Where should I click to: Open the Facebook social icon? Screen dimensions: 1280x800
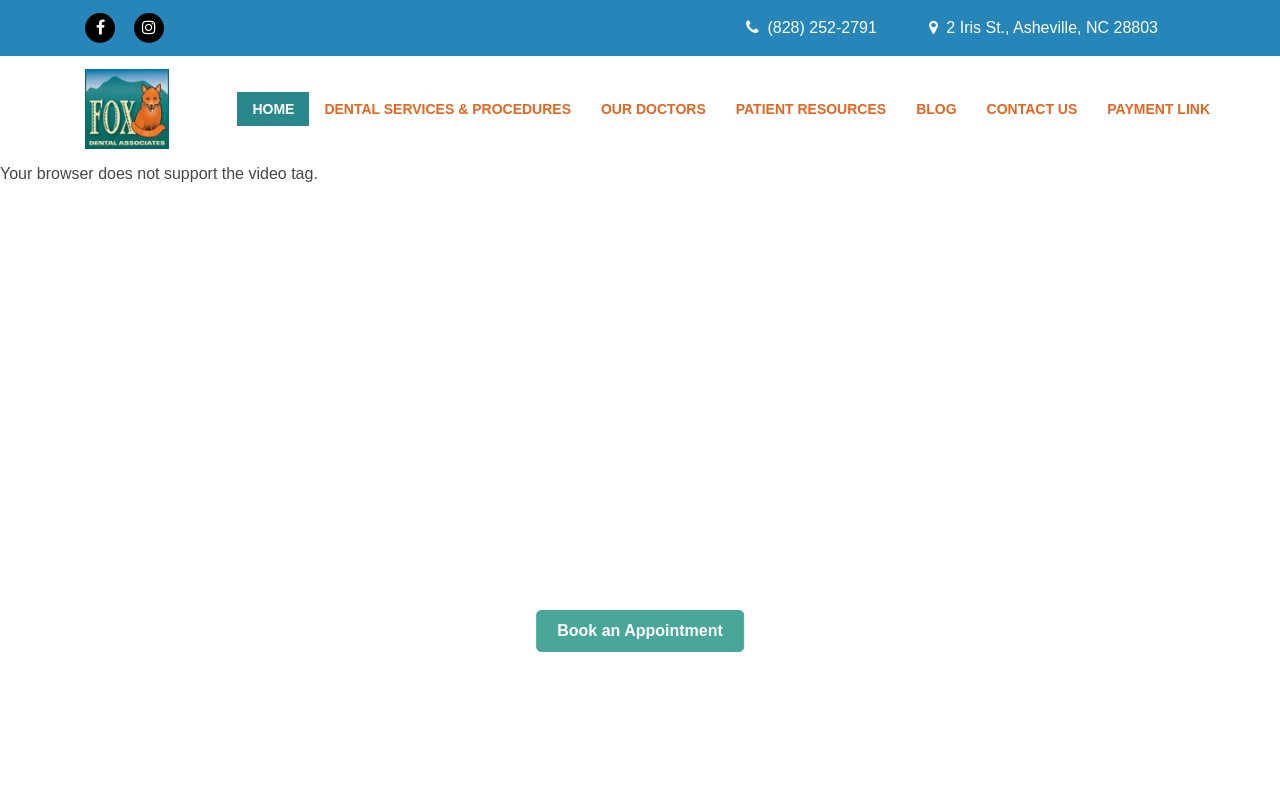[x=100, y=28]
